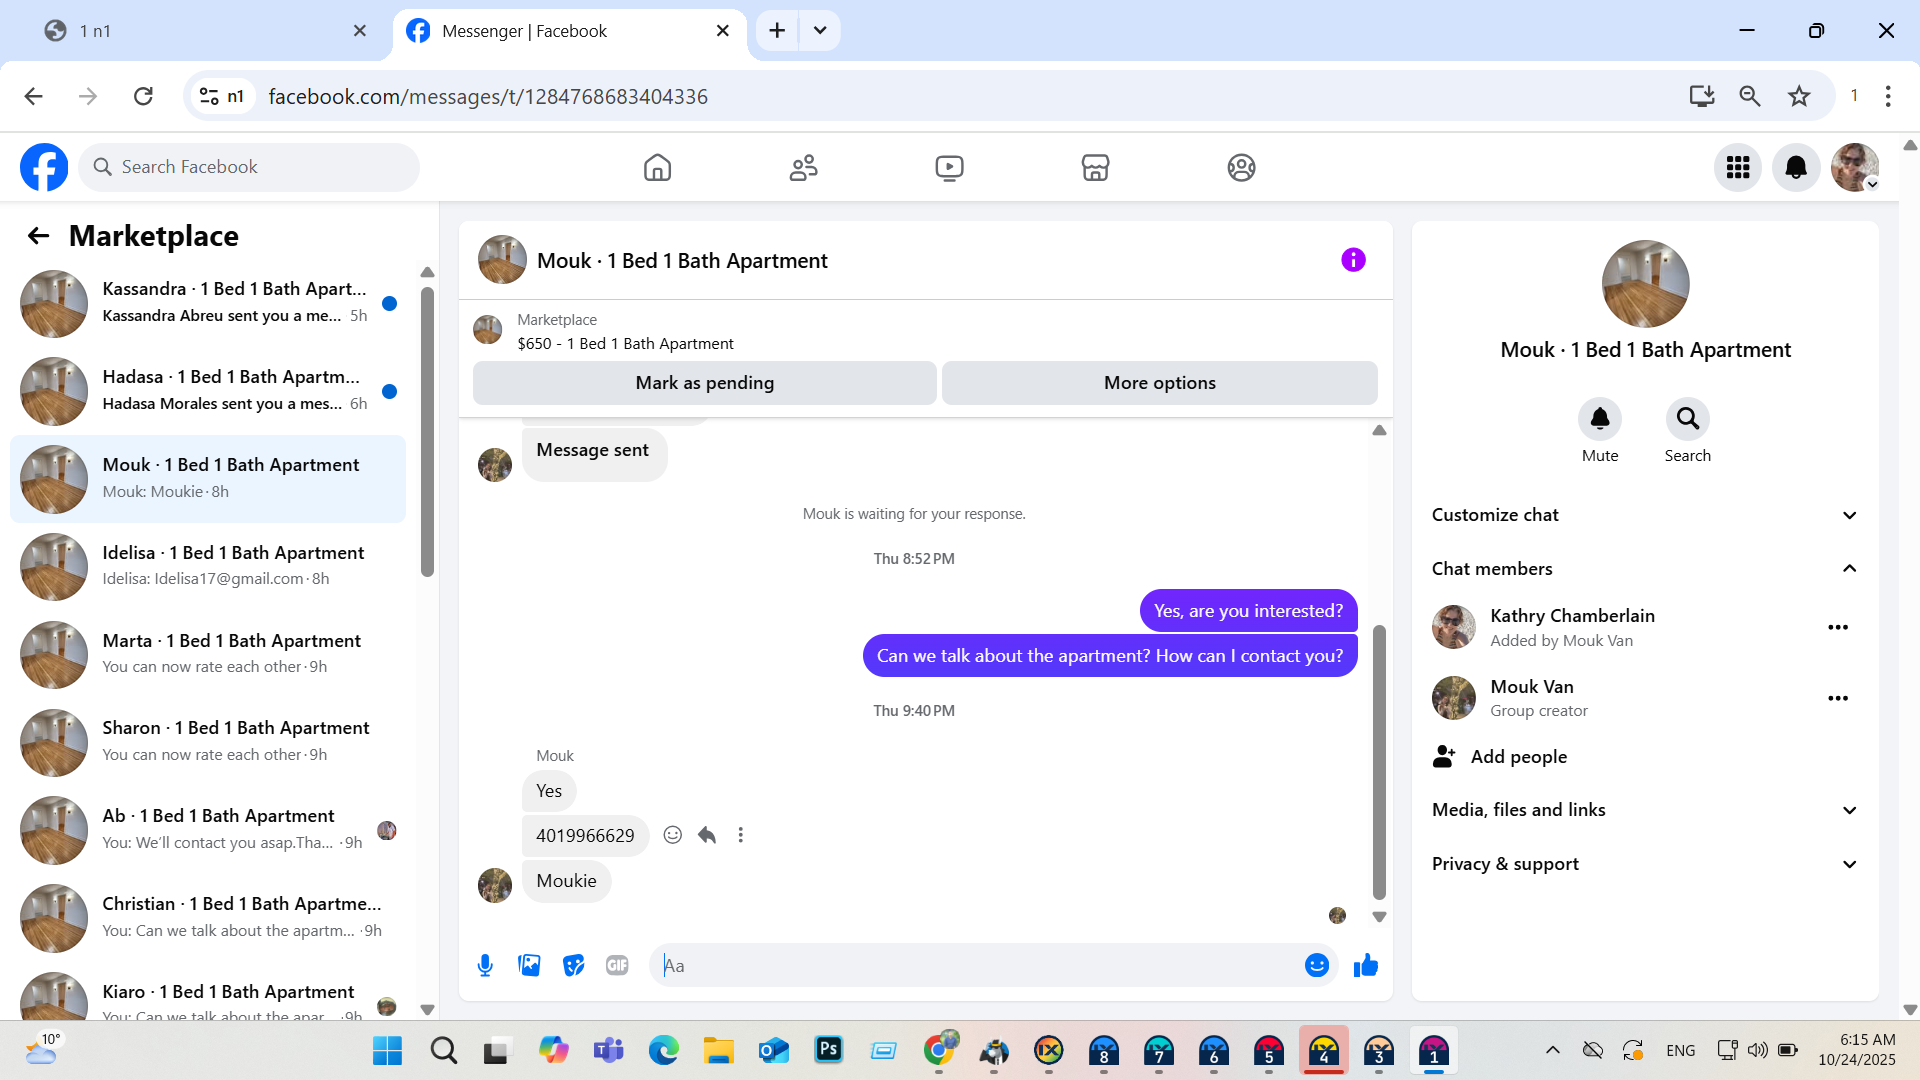Click the chat messages scrollbar

coord(1379,762)
